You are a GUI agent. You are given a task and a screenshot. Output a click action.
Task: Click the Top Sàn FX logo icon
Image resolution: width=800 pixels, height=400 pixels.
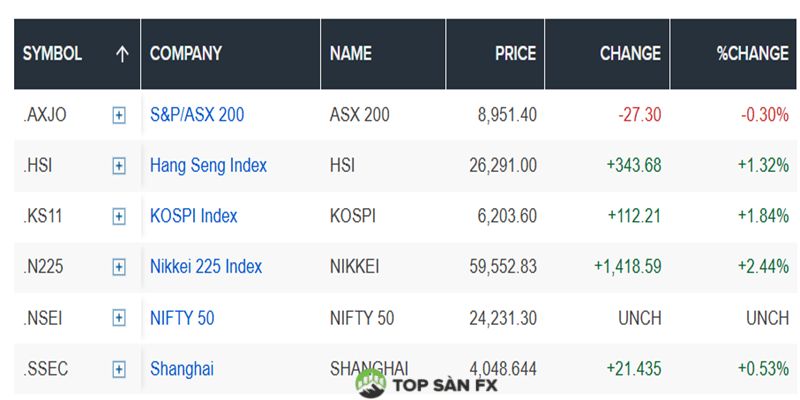[x=371, y=383]
